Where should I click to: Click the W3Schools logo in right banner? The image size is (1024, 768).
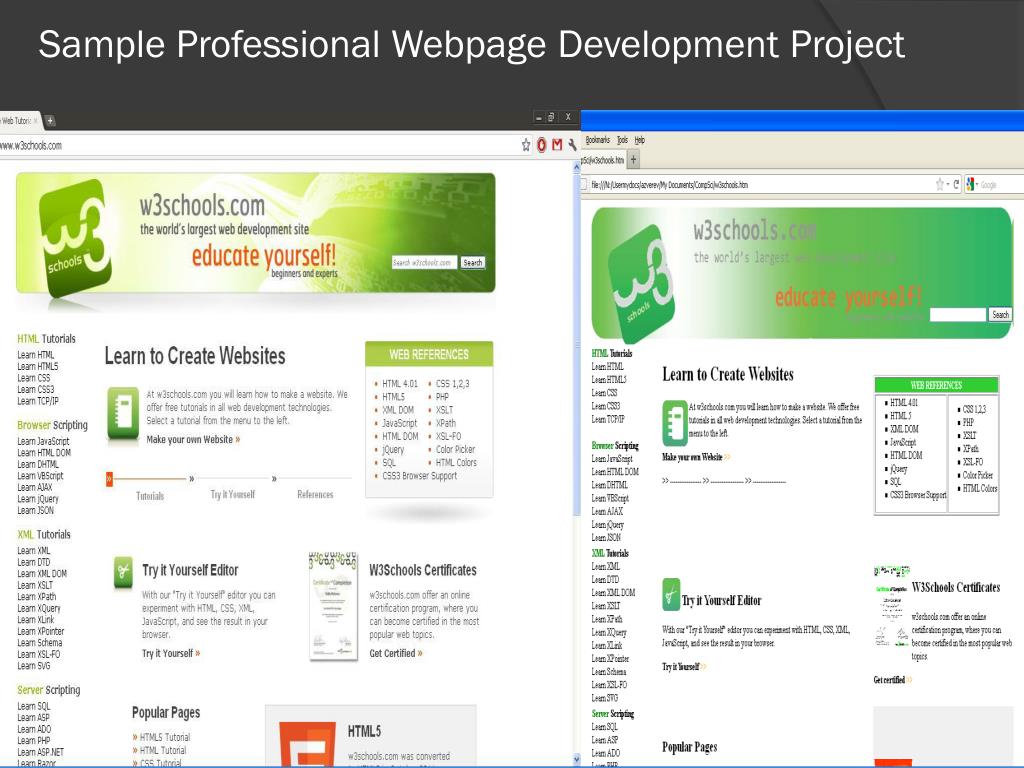click(x=640, y=282)
